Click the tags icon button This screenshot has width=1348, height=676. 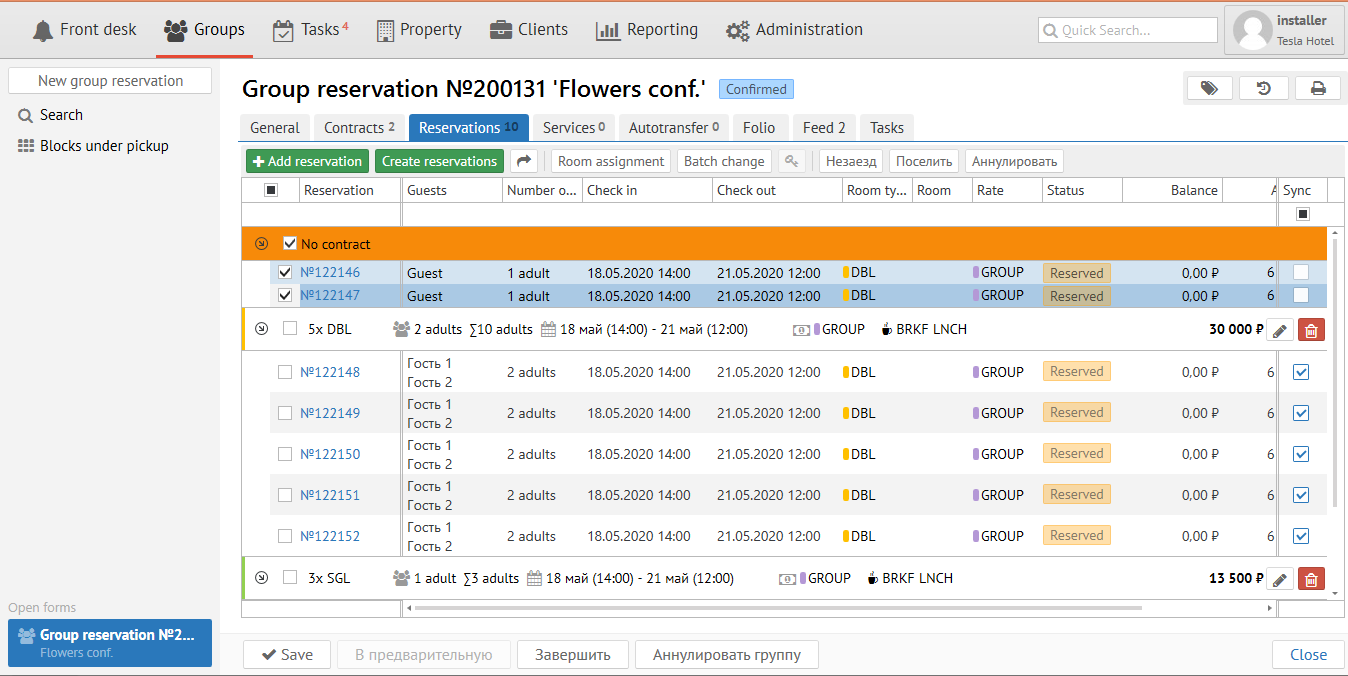pyautogui.click(x=1209, y=88)
